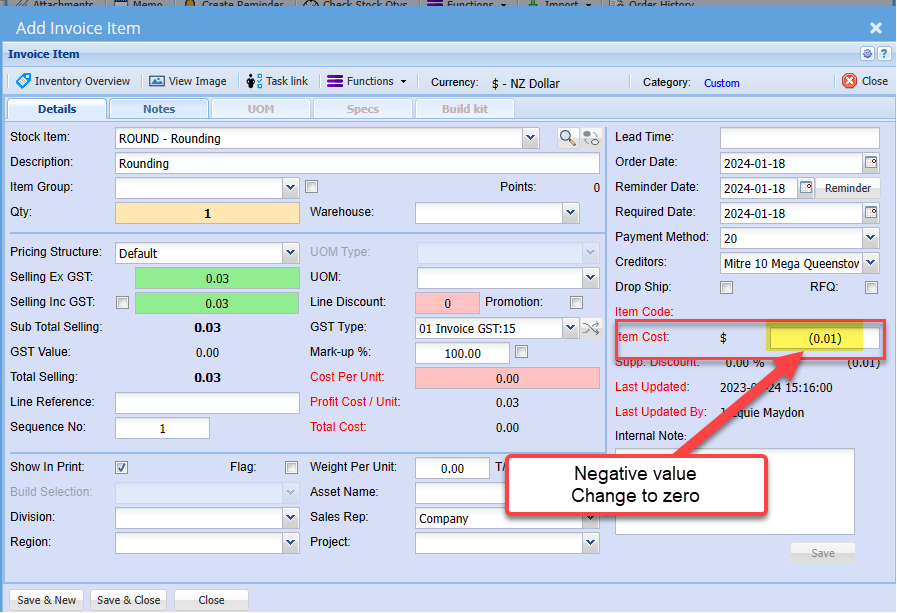Expand the Pricing Structure dropdown
897x613 pixels.
290,253
